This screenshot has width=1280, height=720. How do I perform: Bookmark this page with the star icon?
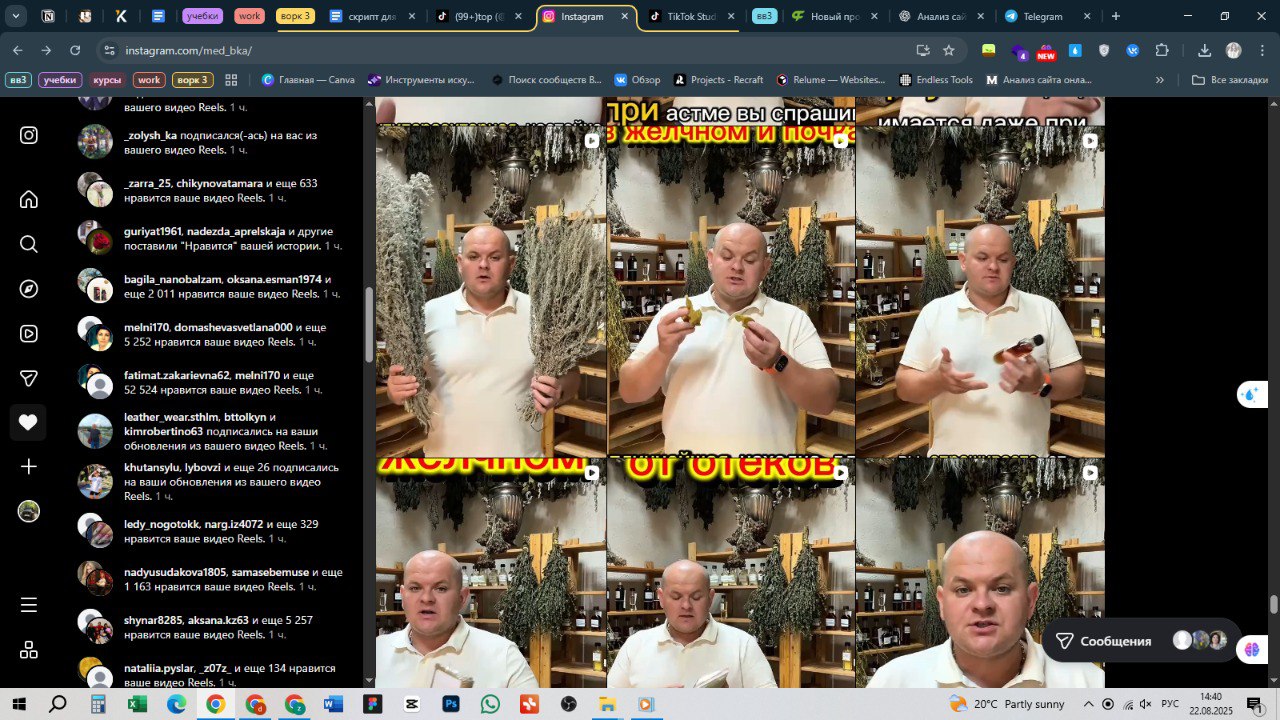948,50
